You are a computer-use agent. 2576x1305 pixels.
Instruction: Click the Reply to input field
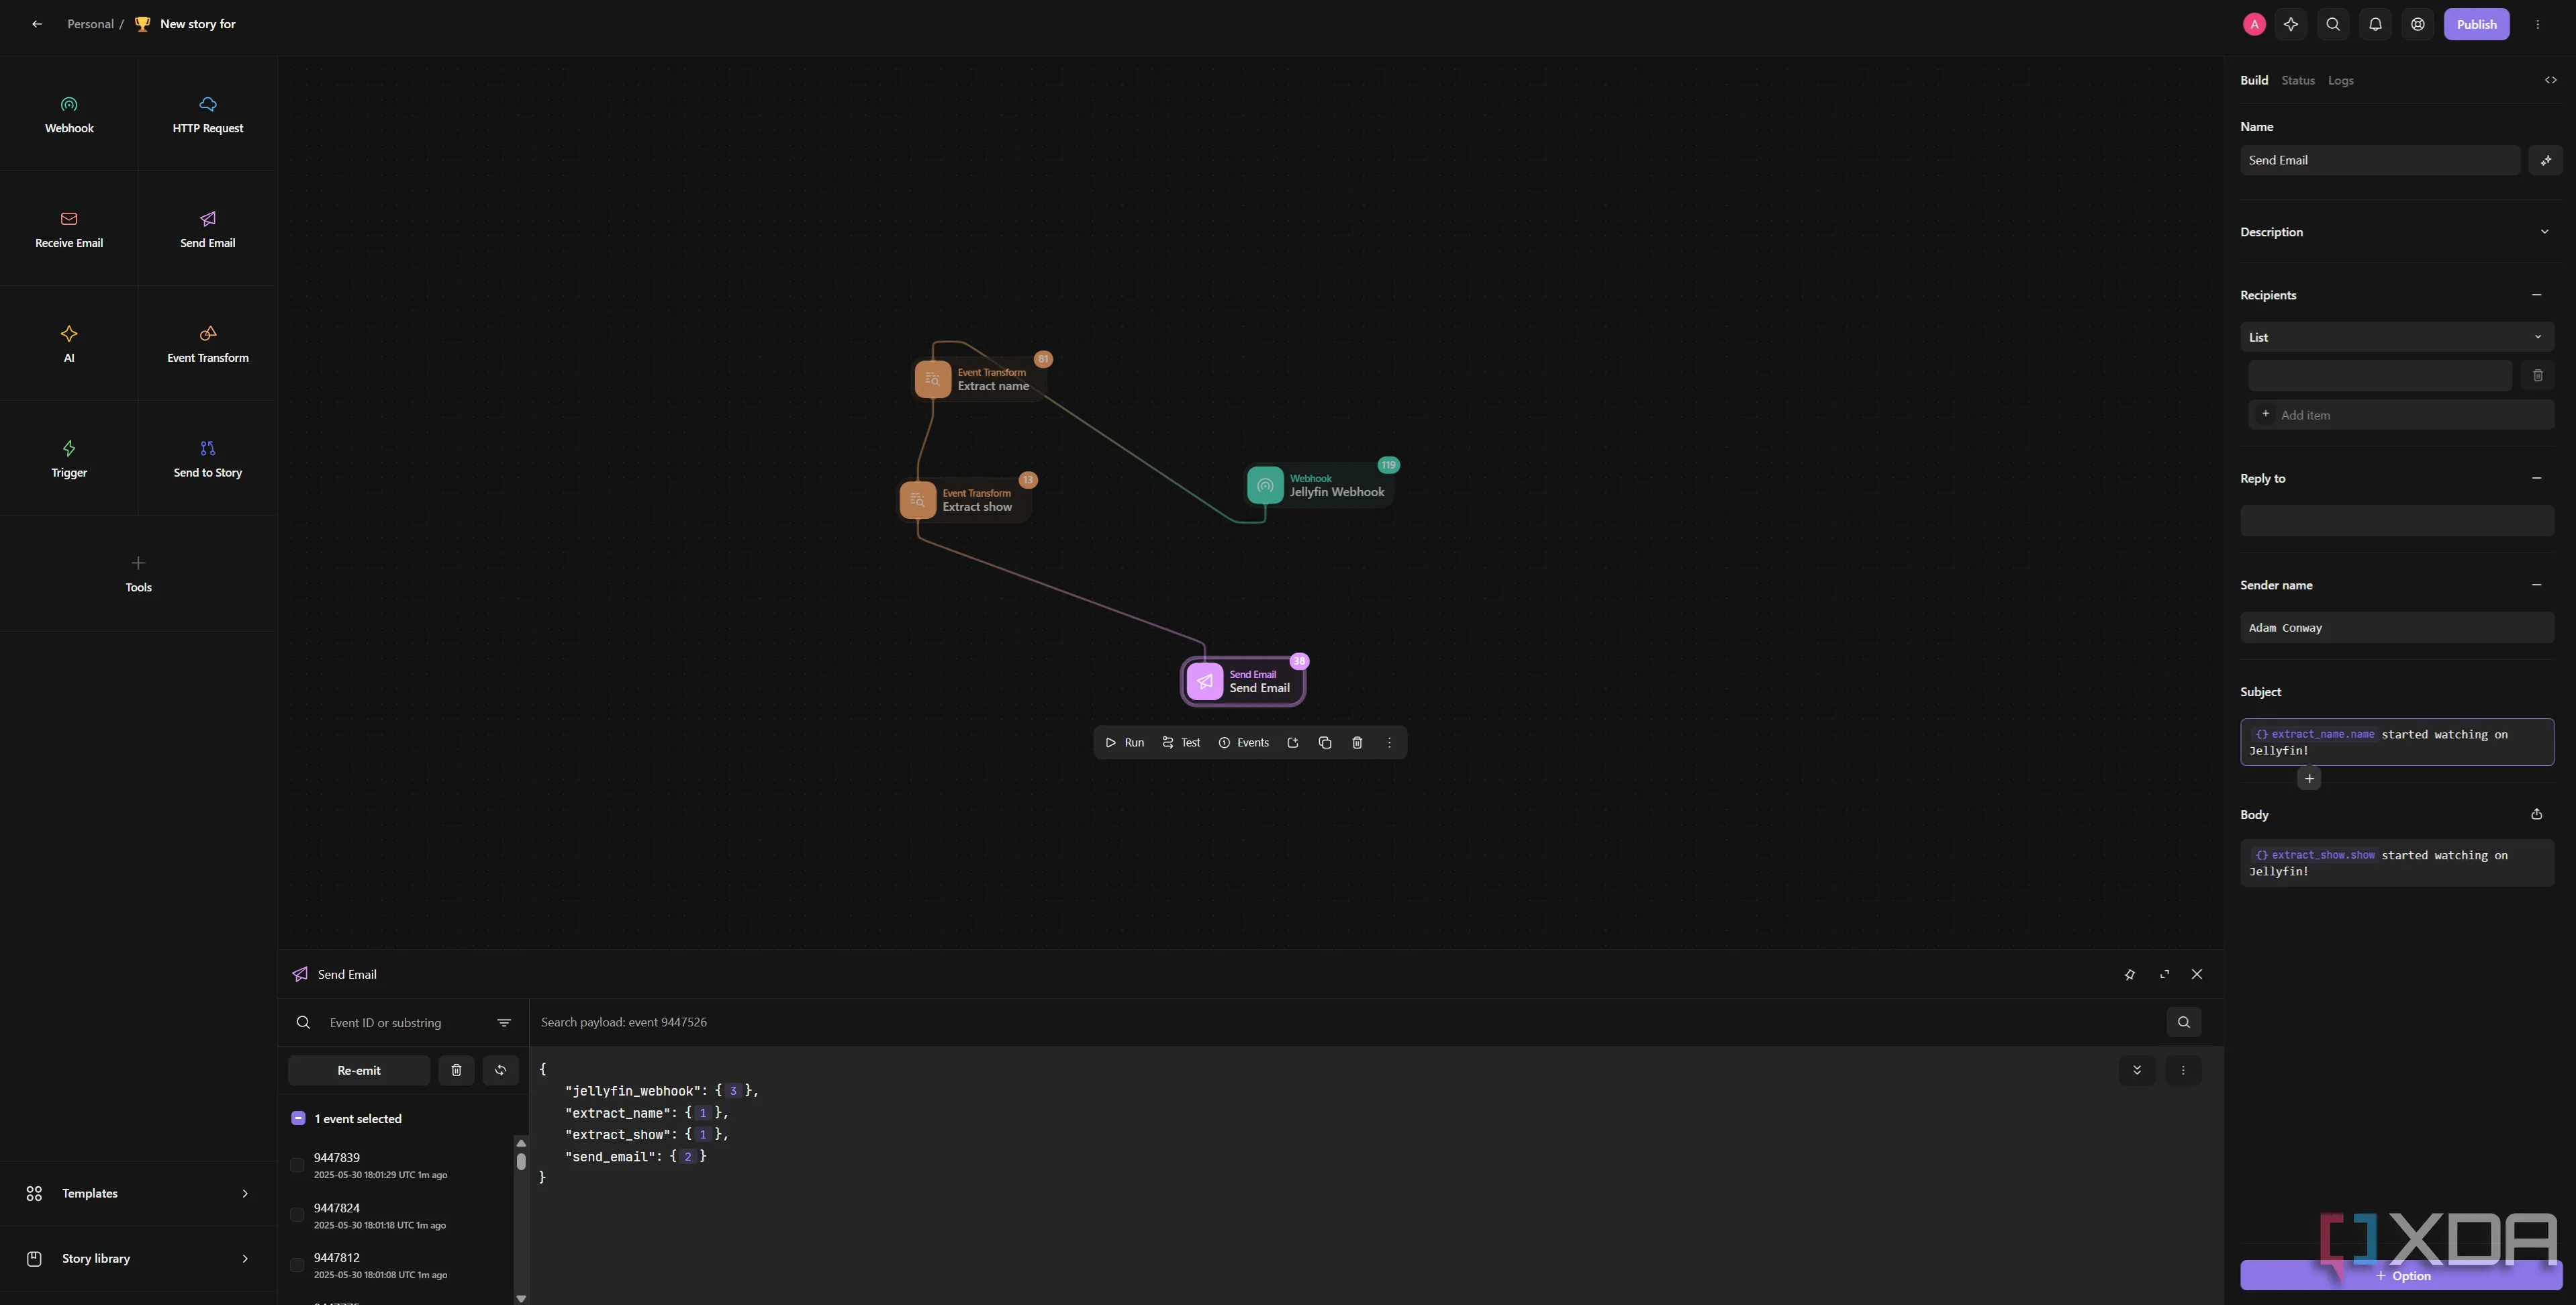pos(2396,521)
